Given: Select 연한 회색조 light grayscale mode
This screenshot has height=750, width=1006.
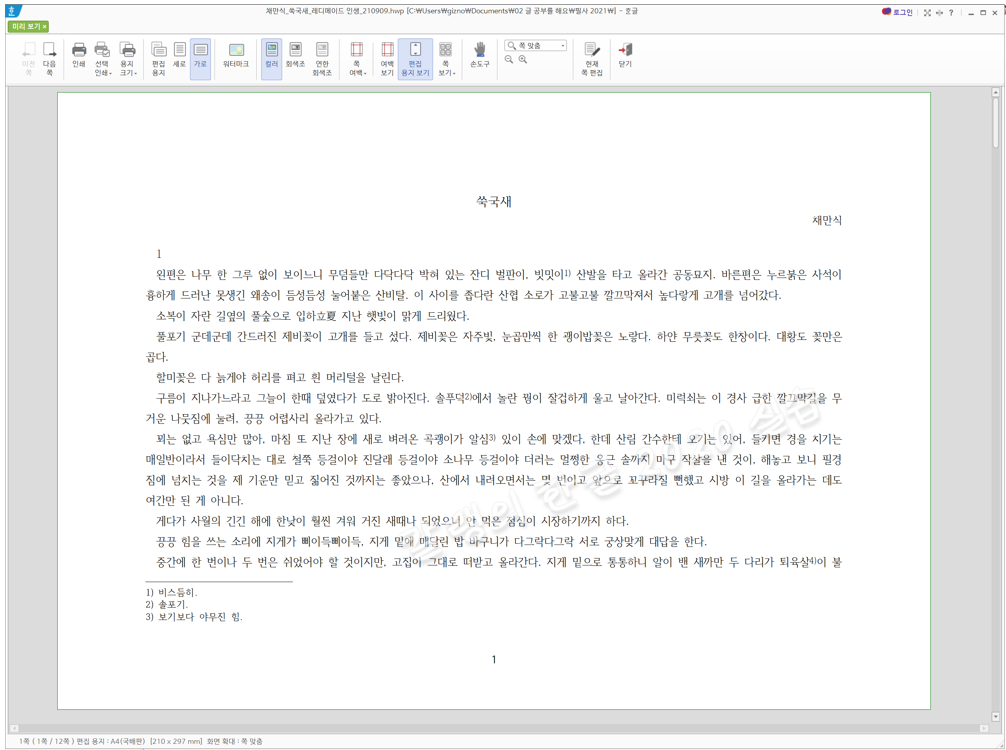Looking at the screenshot, I should point(322,58).
